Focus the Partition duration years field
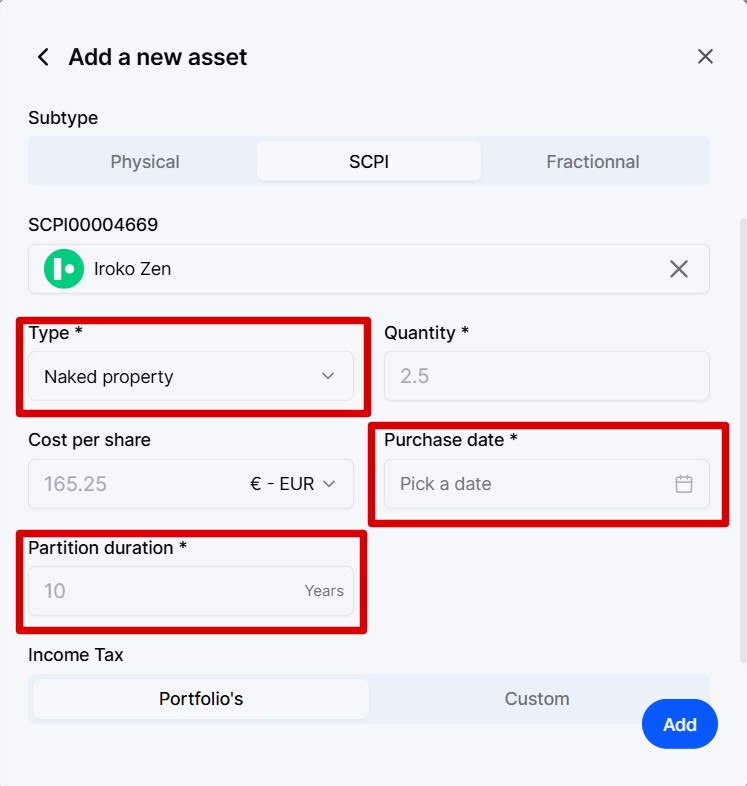 tap(191, 591)
